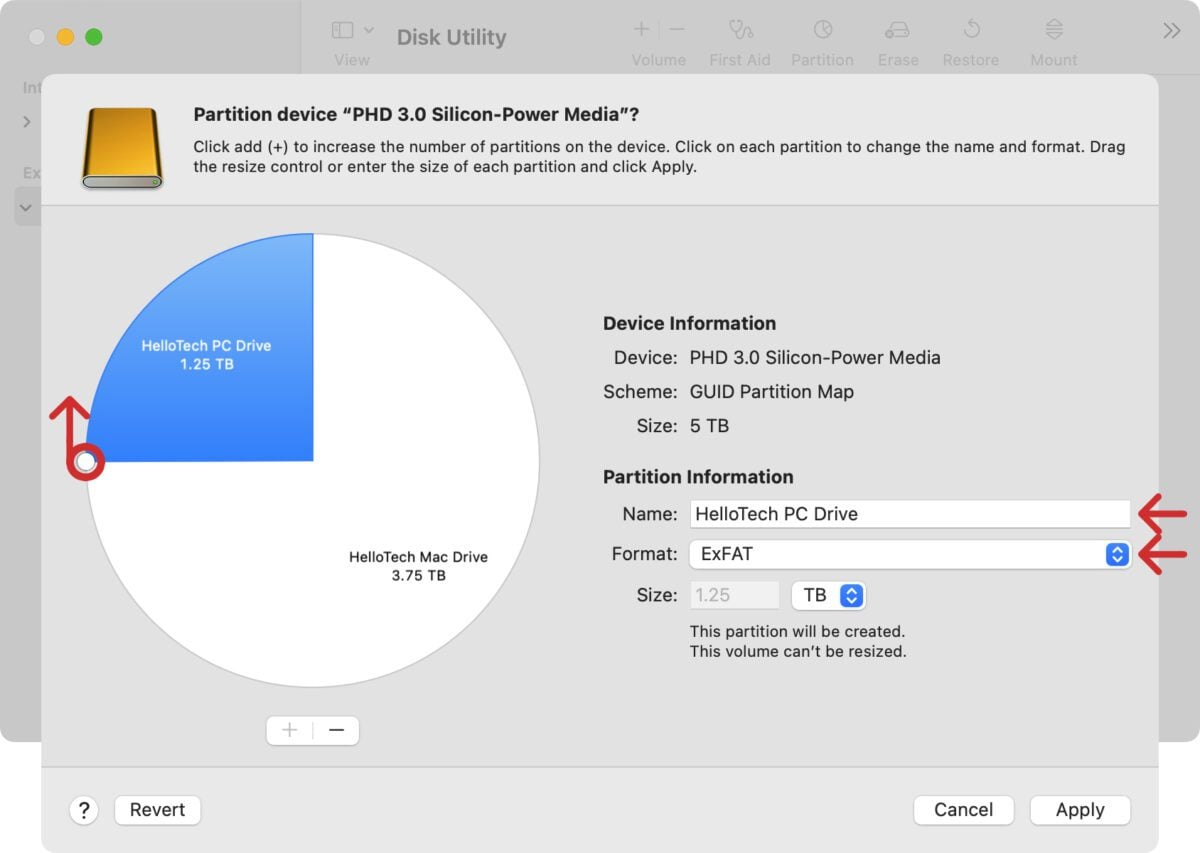The width and height of the screenshot is (1200, 853).
Task: Apply the partition changes
Action: click(1080, 810)
